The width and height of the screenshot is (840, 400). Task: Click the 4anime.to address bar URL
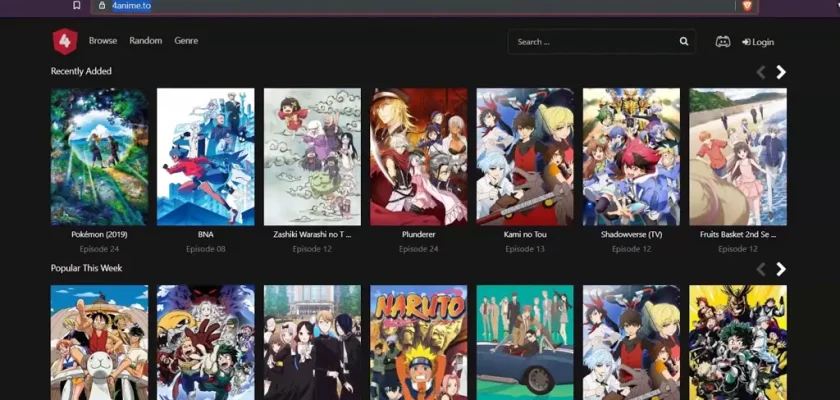pos(131,5)
